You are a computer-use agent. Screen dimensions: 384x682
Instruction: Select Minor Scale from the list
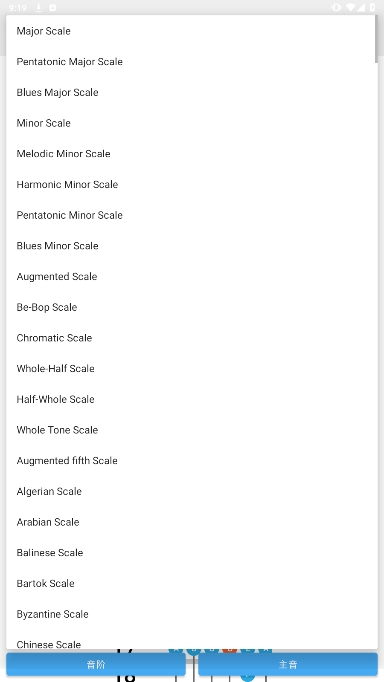click(192, 123)
